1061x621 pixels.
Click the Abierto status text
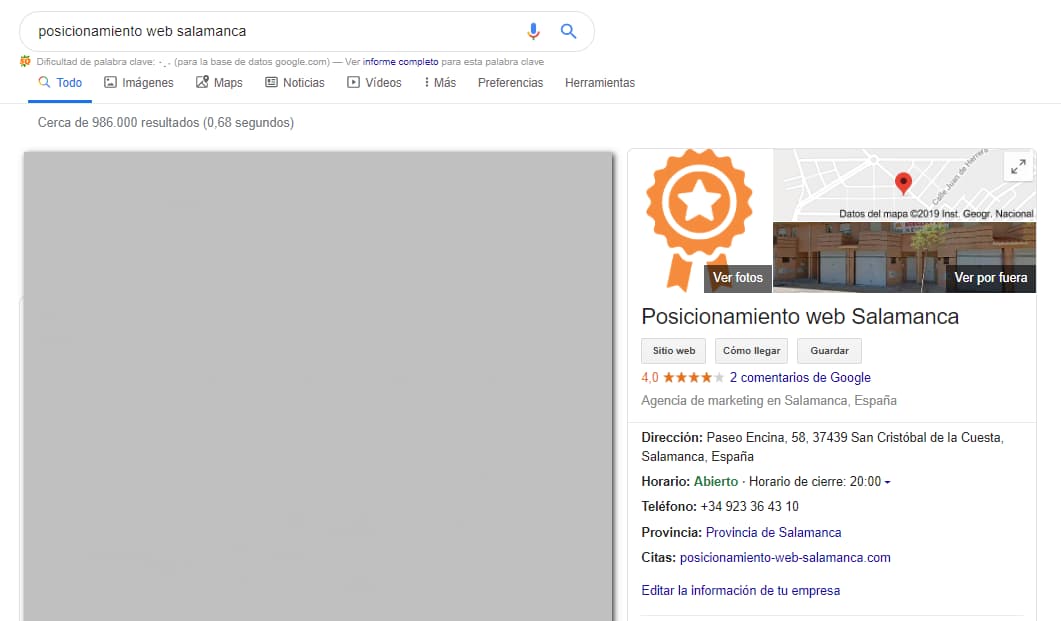tap(715, 482)
